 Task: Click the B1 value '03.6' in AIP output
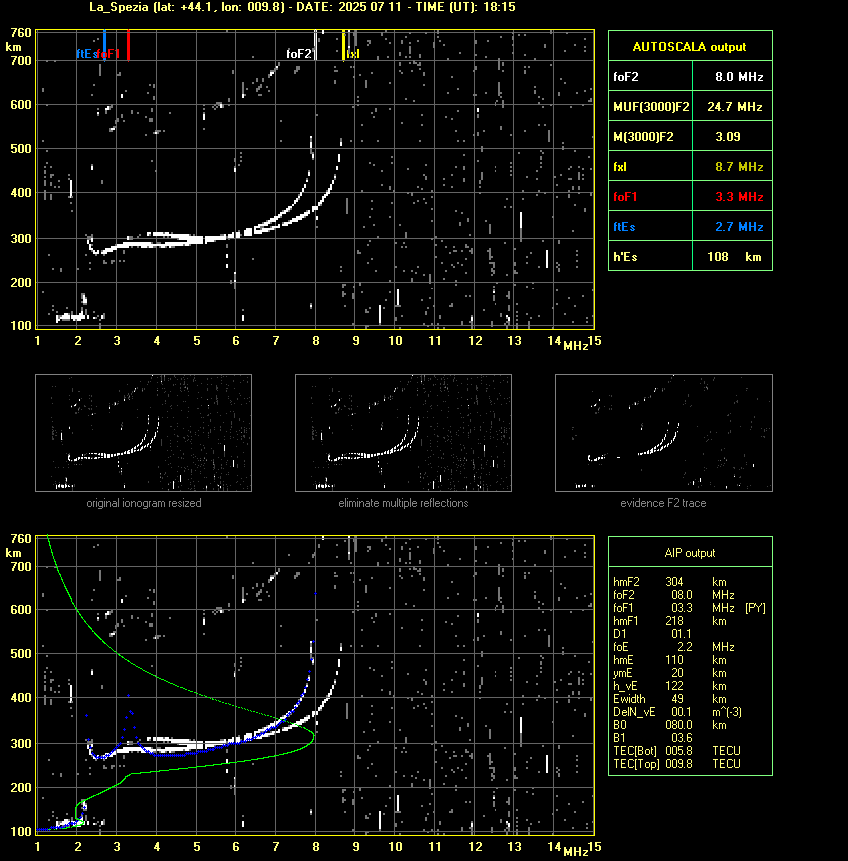682,738
